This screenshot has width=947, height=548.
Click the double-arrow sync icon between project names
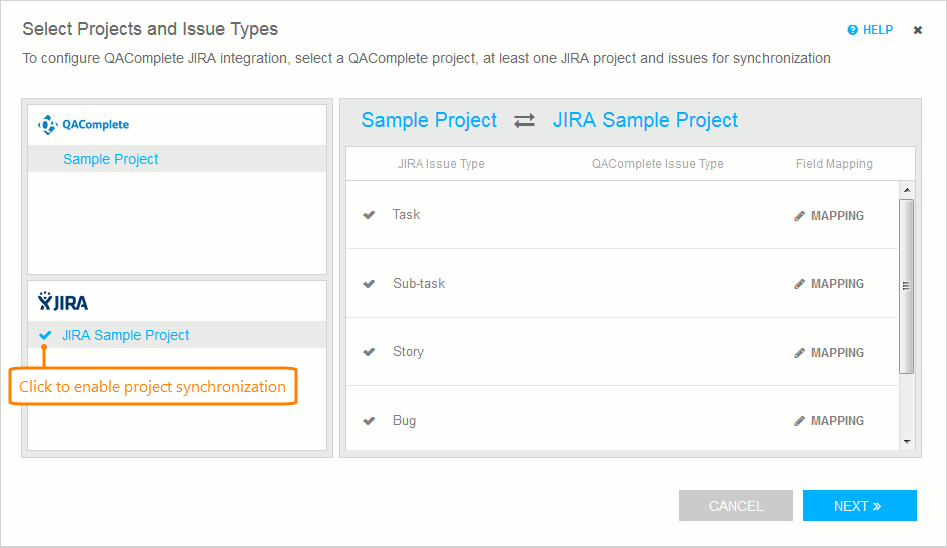(525, 121)
